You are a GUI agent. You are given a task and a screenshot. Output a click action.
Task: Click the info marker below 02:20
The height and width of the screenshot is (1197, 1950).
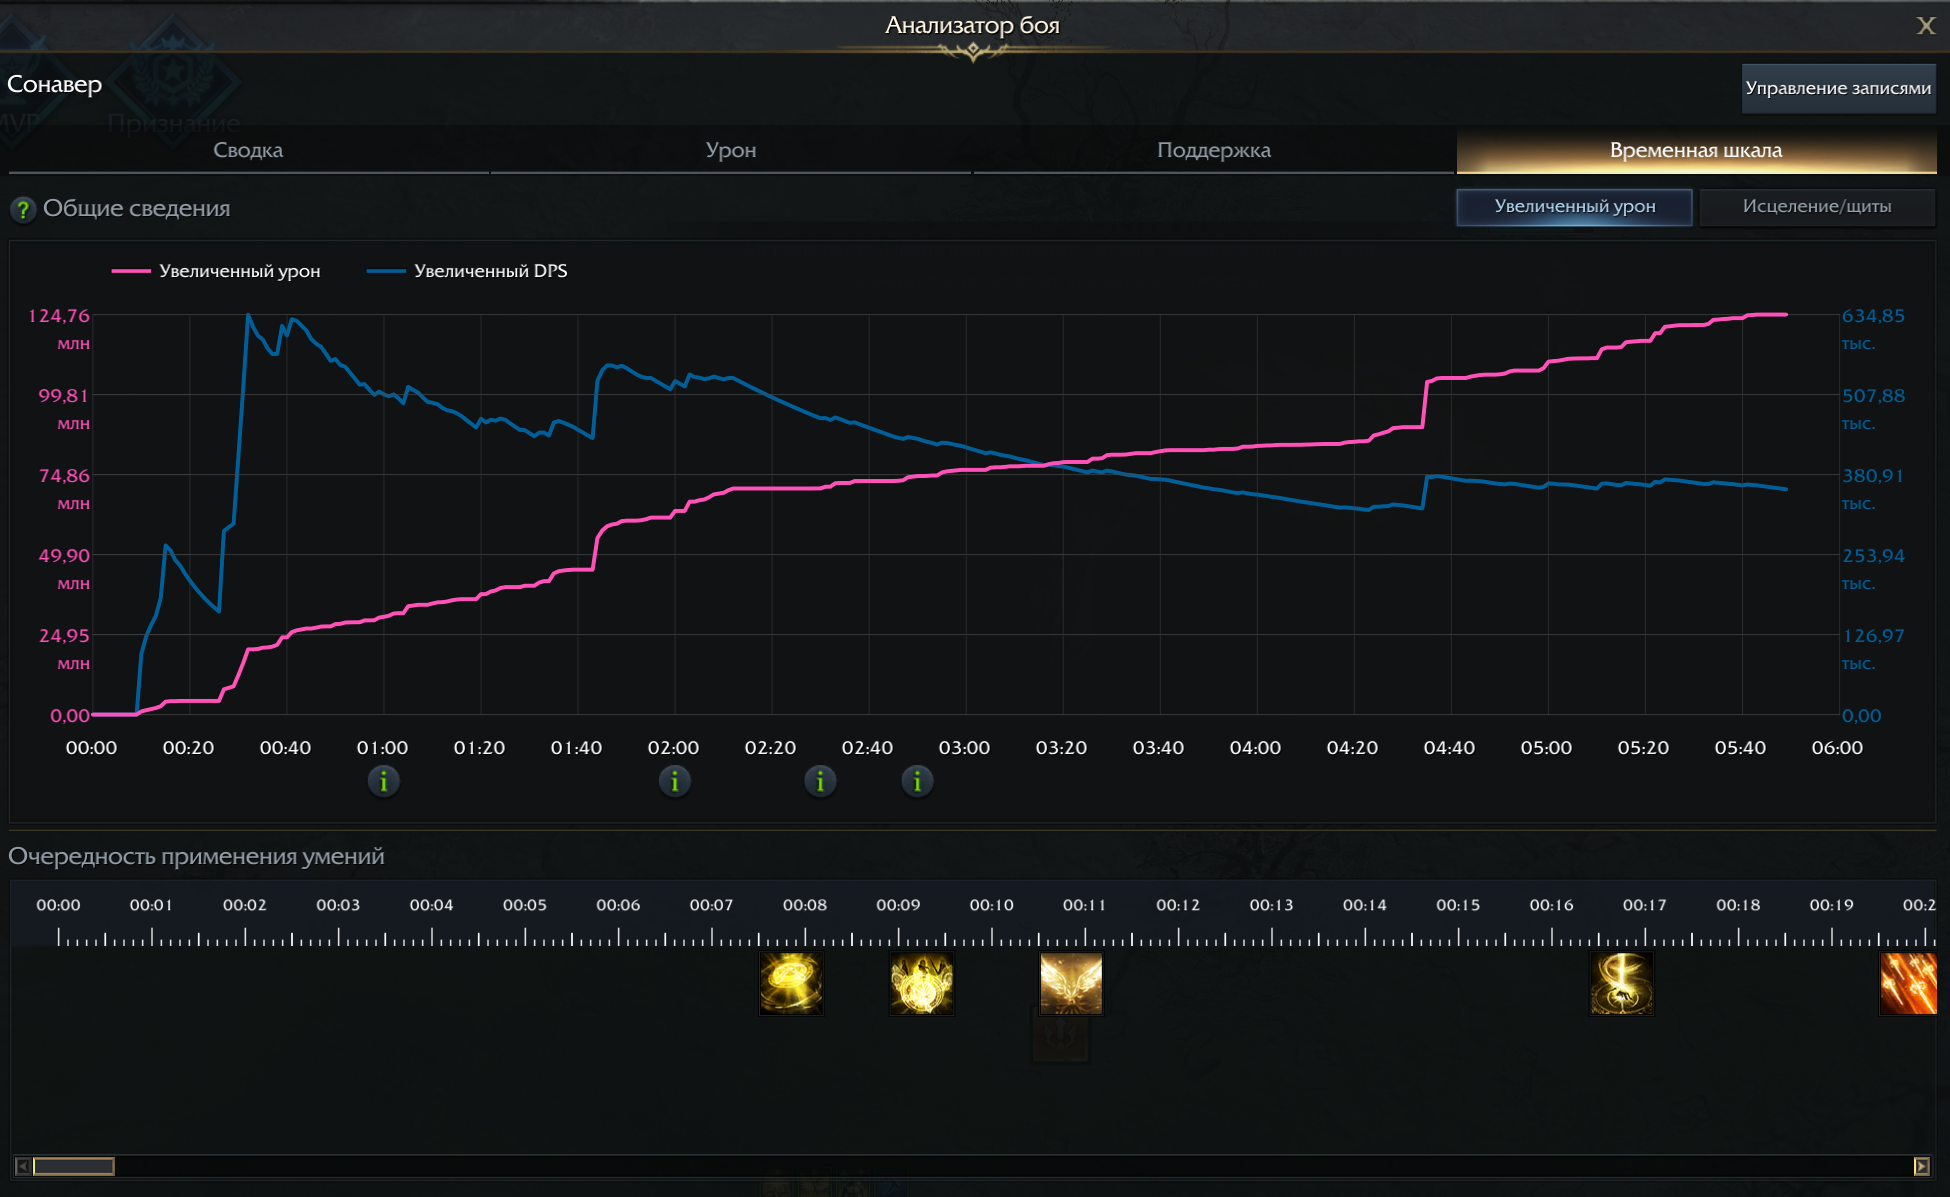820,781
